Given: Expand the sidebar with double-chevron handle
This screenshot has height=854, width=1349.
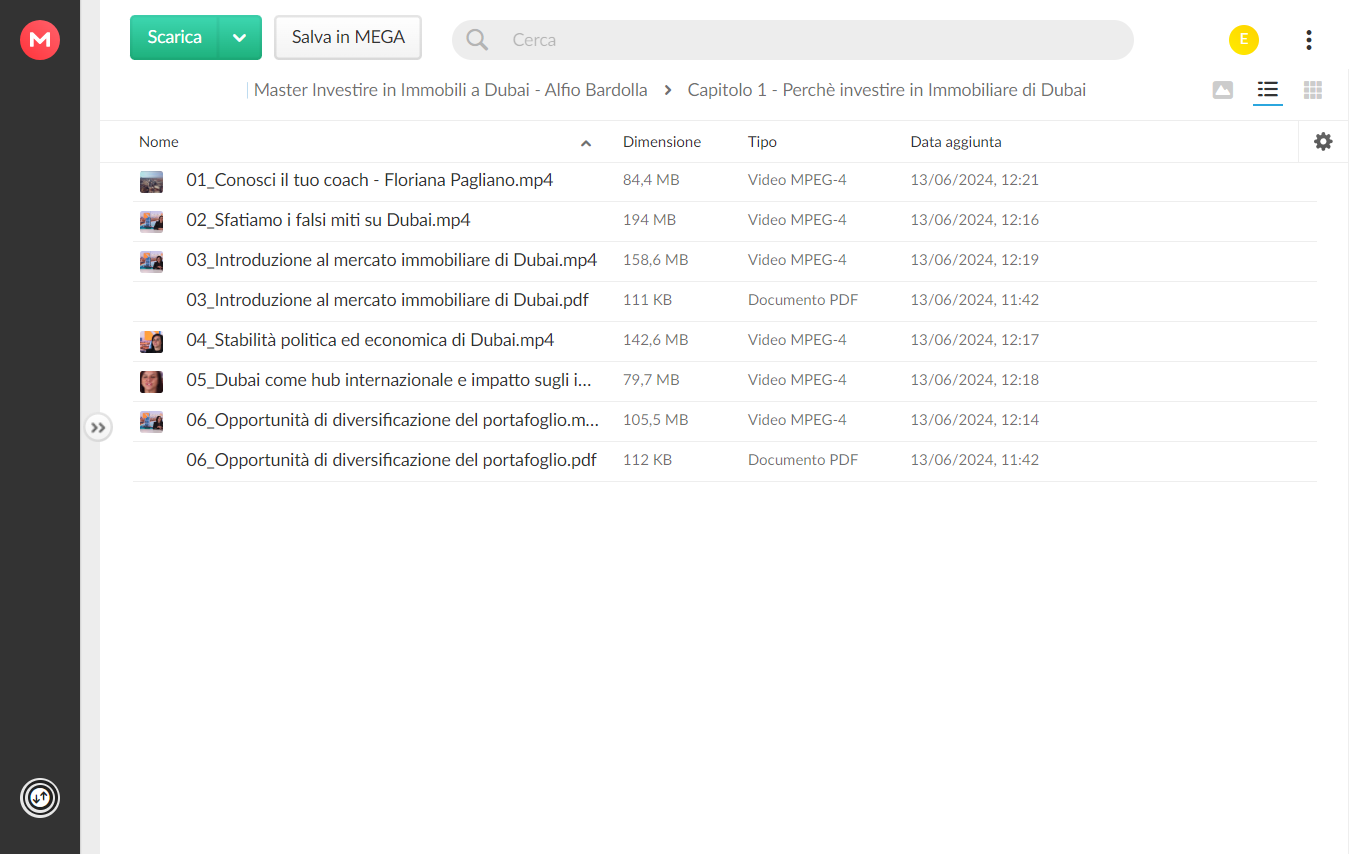Looking at the screenshot, I should 97,427.
